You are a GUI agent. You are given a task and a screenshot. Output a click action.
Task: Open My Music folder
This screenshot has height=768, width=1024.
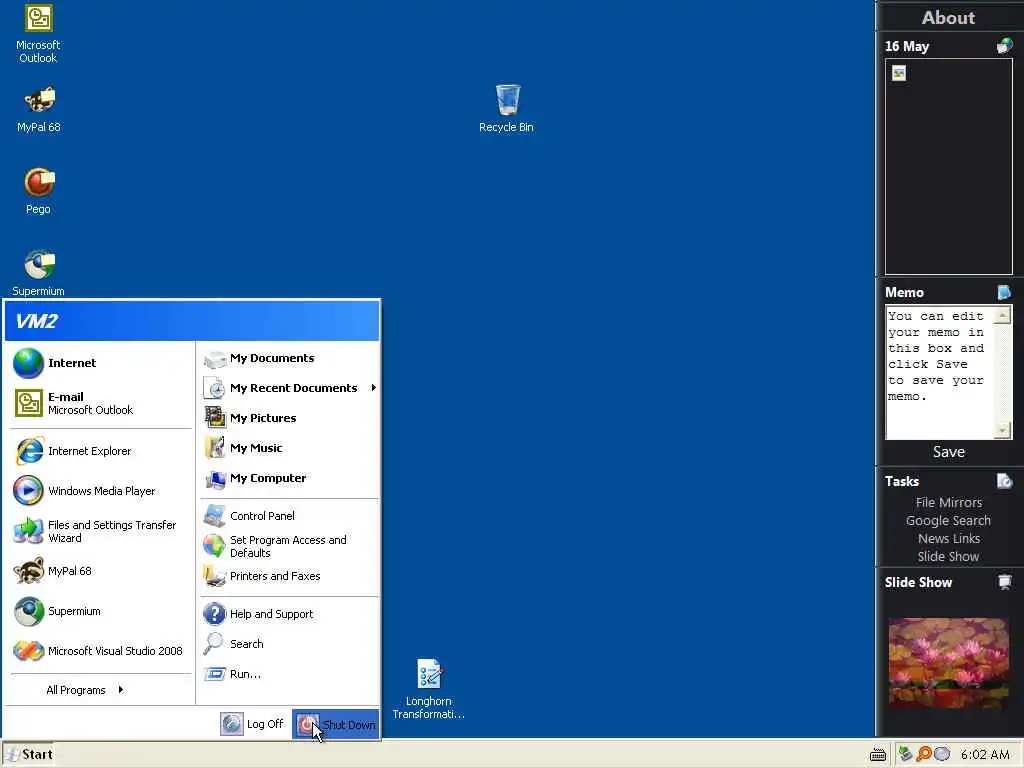pos(289,448)
